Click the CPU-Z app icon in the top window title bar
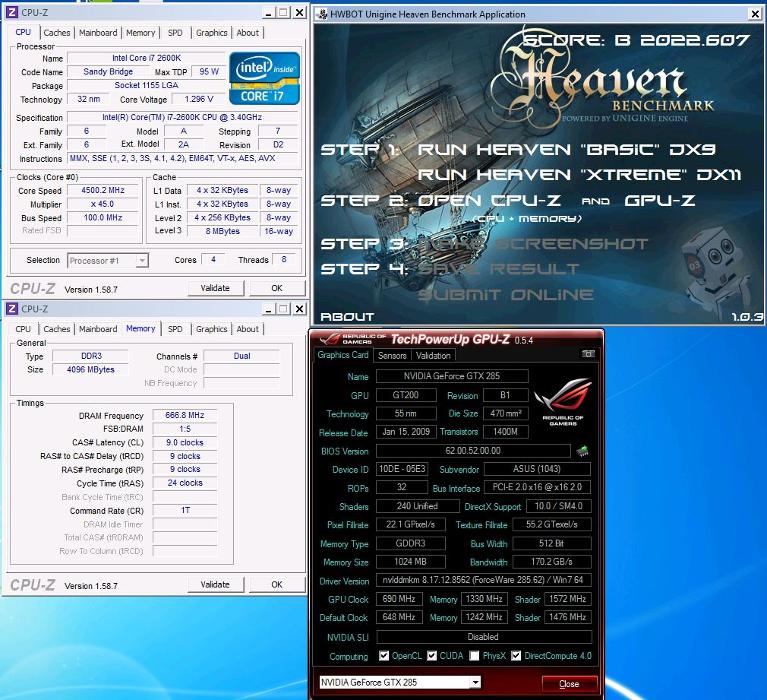Image resolution: width=767 pixels, height=700 pixels. tap(12, 12)
